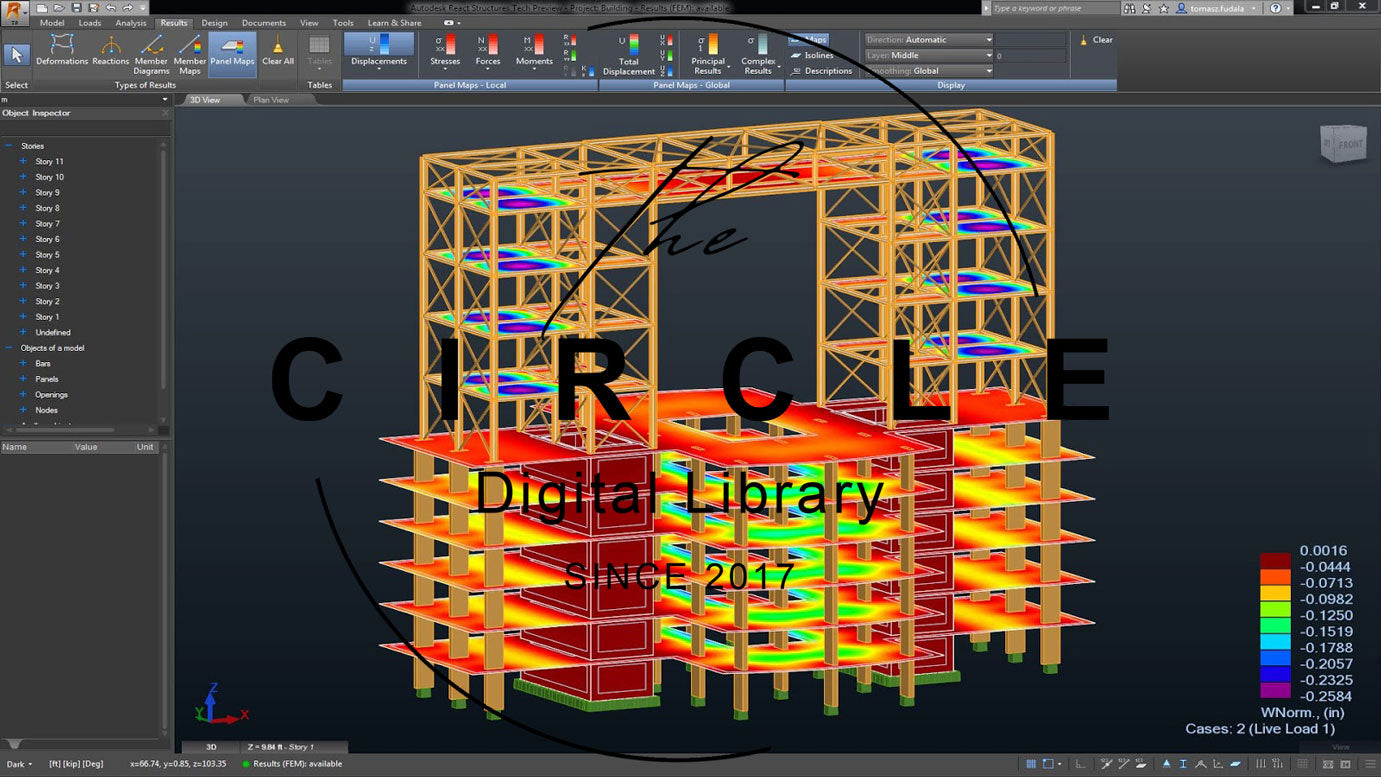Viewport: 1381px width, 777px height.
Task: Expand the Story 11 tree node
Action: [x=23, y=161]
